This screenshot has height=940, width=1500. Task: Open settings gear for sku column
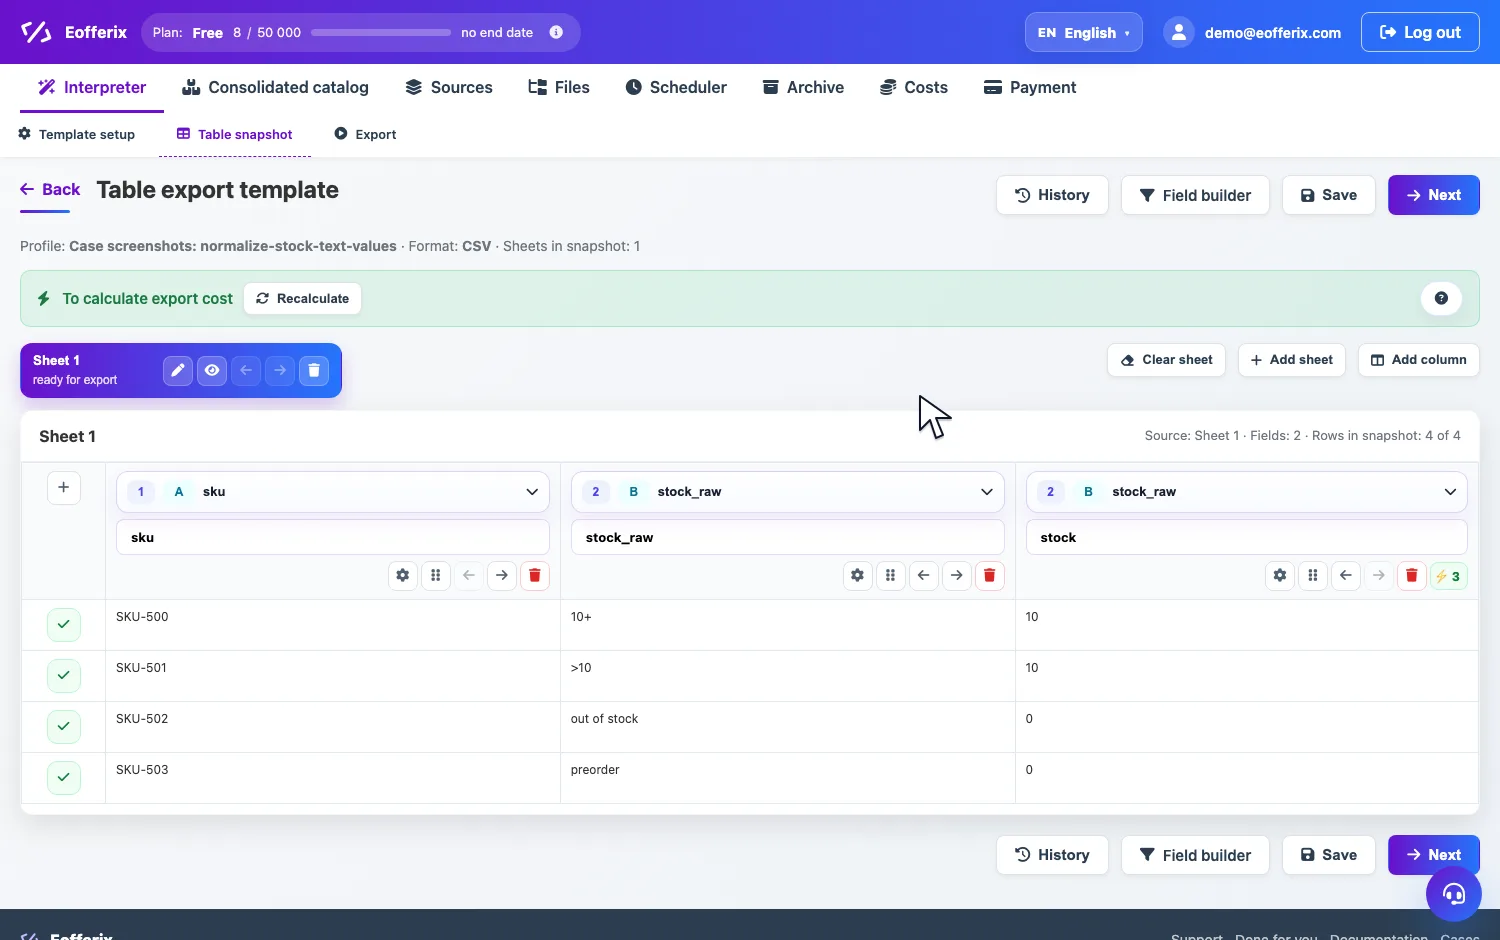[x=402, y=575]
